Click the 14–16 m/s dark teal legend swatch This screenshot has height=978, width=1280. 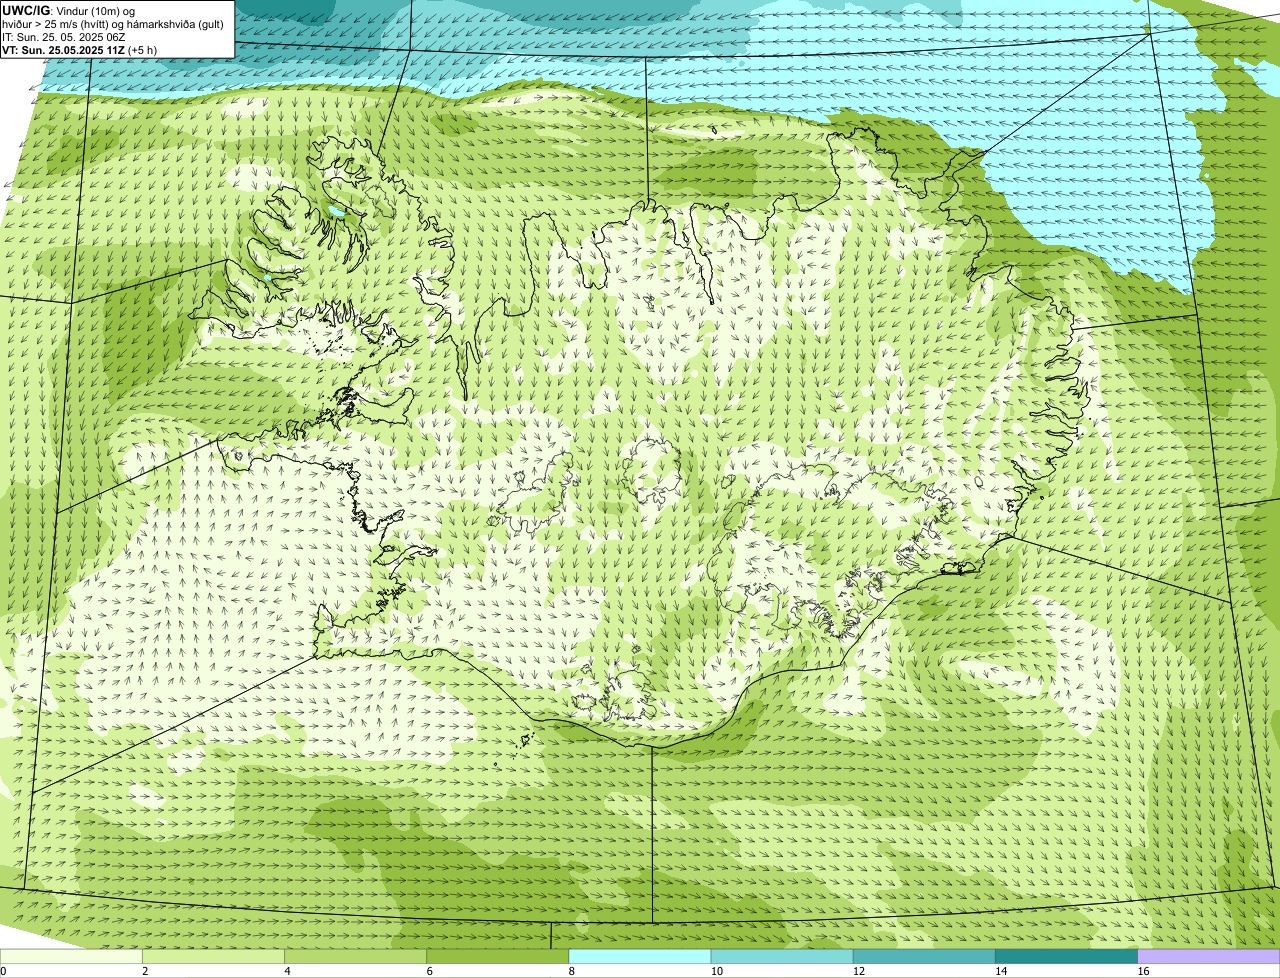1066,957
